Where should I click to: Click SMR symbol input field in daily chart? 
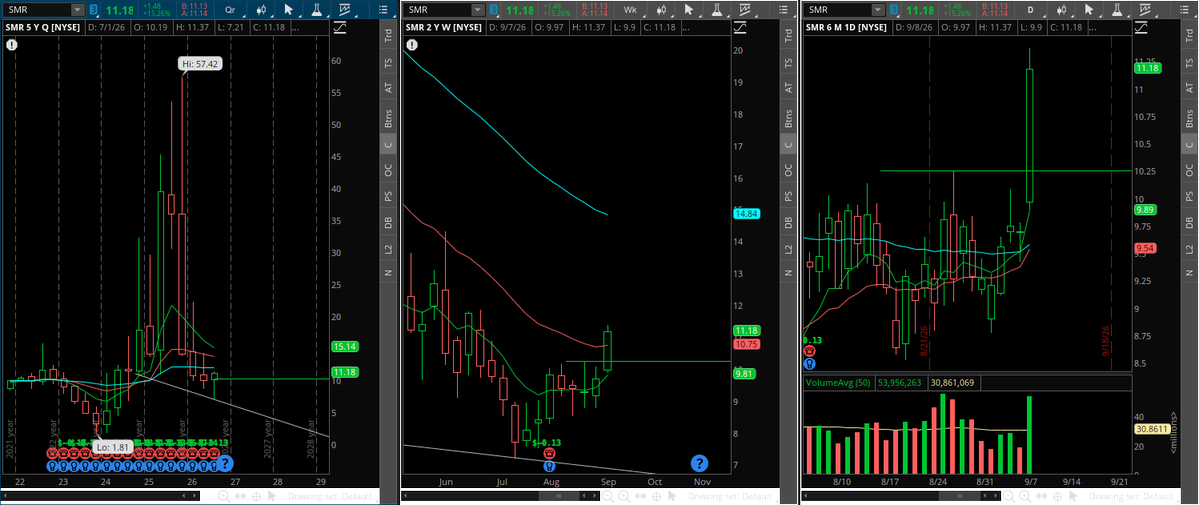coord(840,10)
